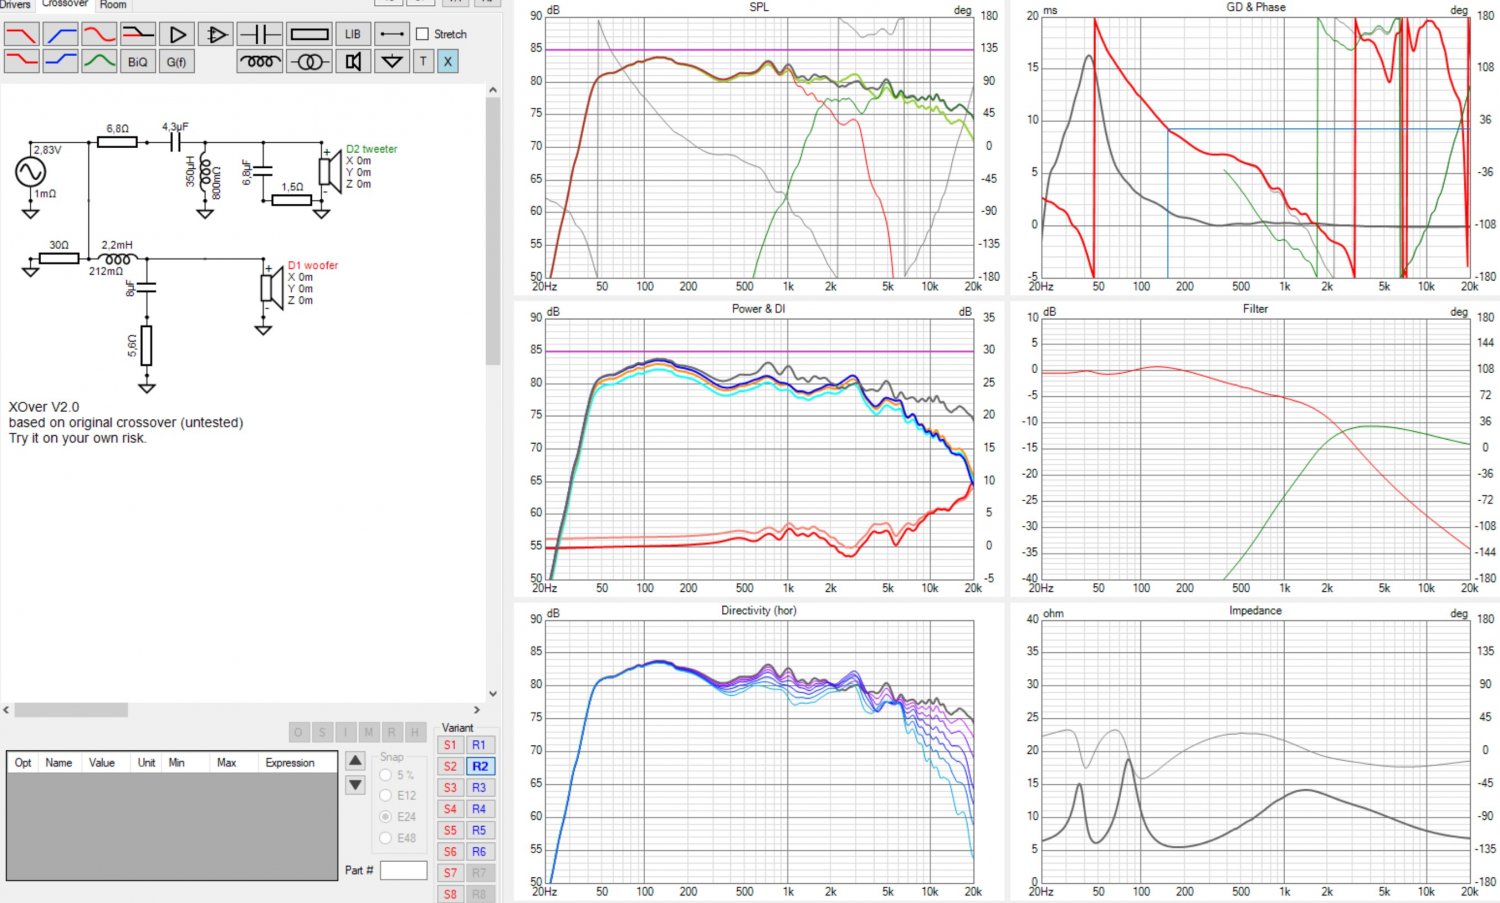Click the schematic horizontal scrollbar thumb

(x=71, y=710)
